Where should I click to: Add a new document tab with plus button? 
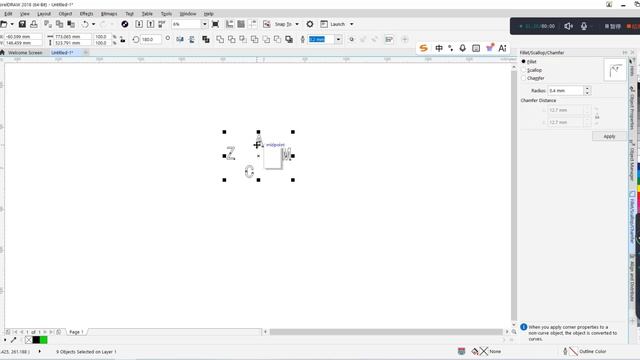point(86,53)
